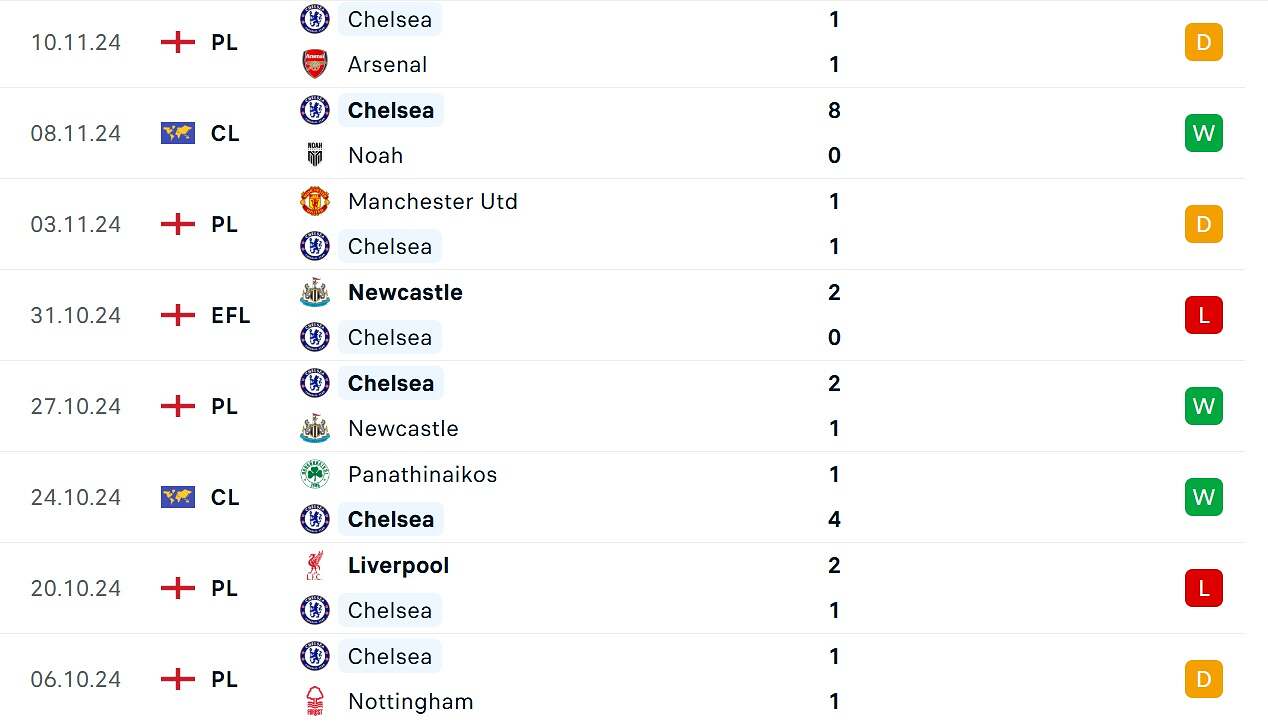Viewport: 1268px width, 722px height.
Task: Open the Nottingham team link
Action: 410,701
